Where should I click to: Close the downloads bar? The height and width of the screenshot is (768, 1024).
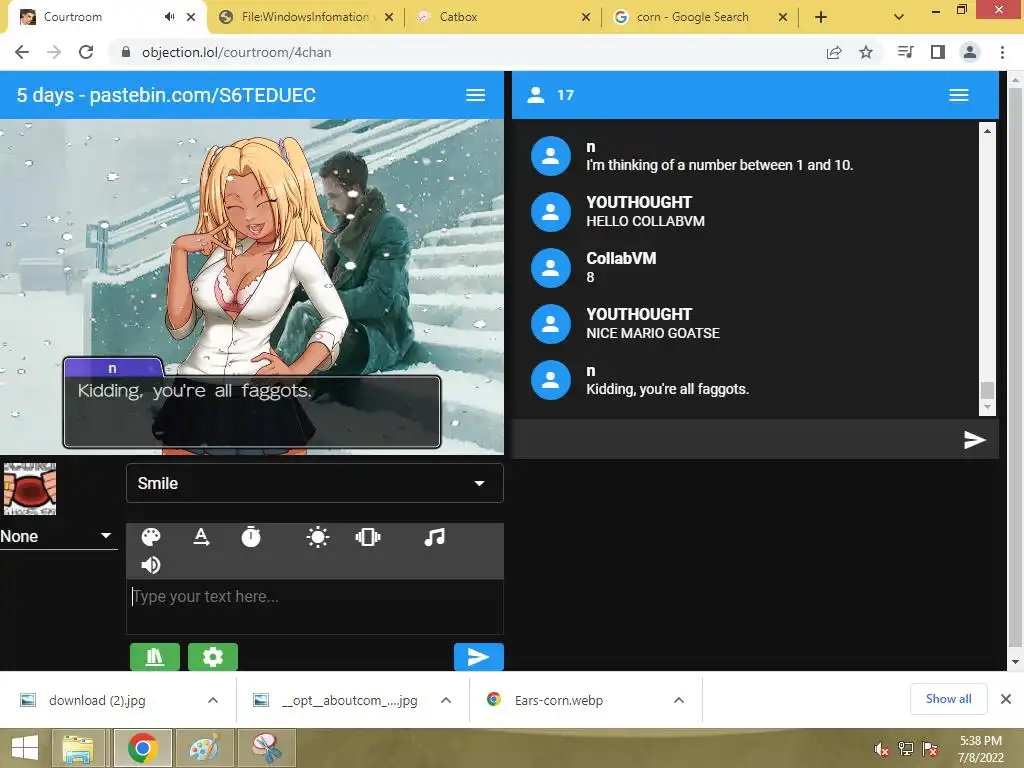click(1006, 699)
